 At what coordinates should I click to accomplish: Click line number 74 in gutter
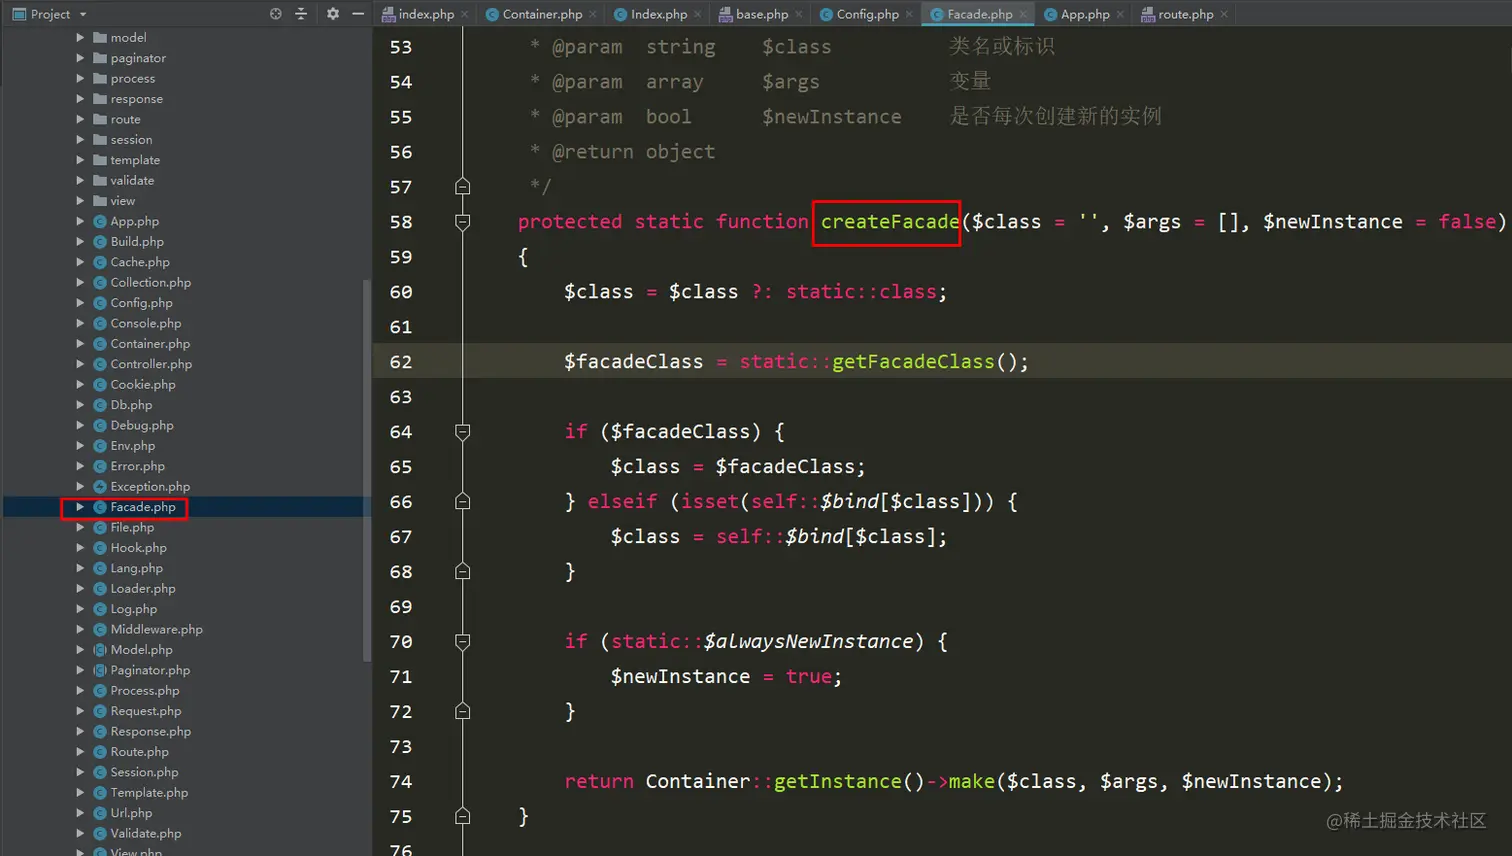tap(401, 782)
